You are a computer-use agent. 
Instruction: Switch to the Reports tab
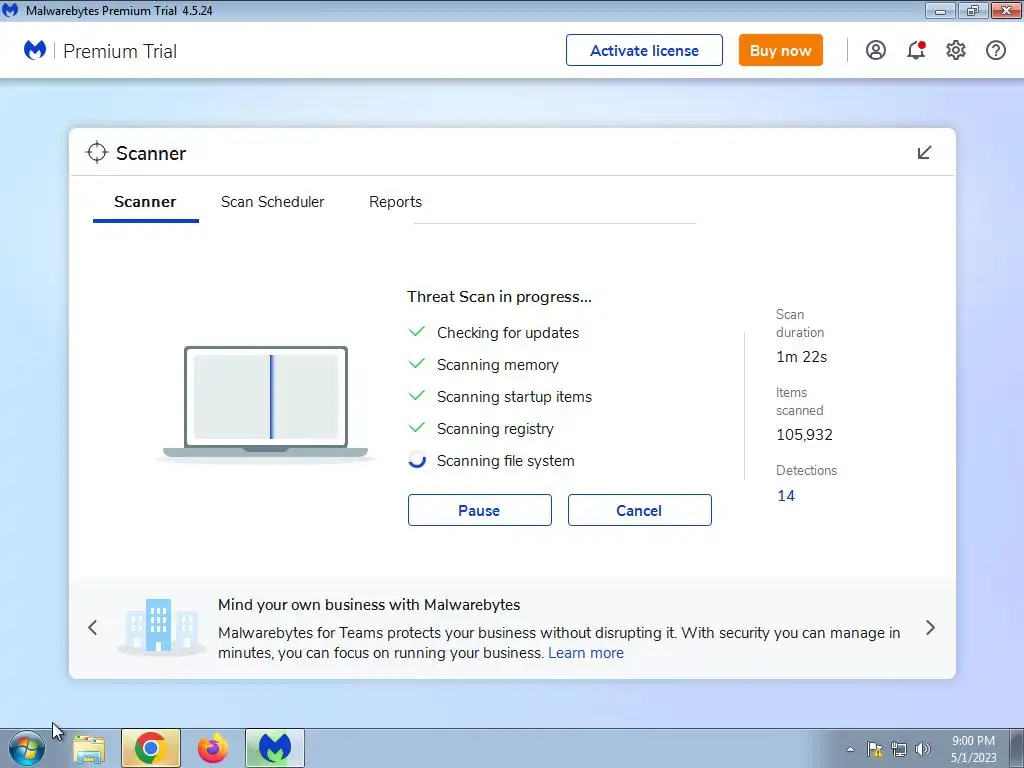[x=395, y=202]
